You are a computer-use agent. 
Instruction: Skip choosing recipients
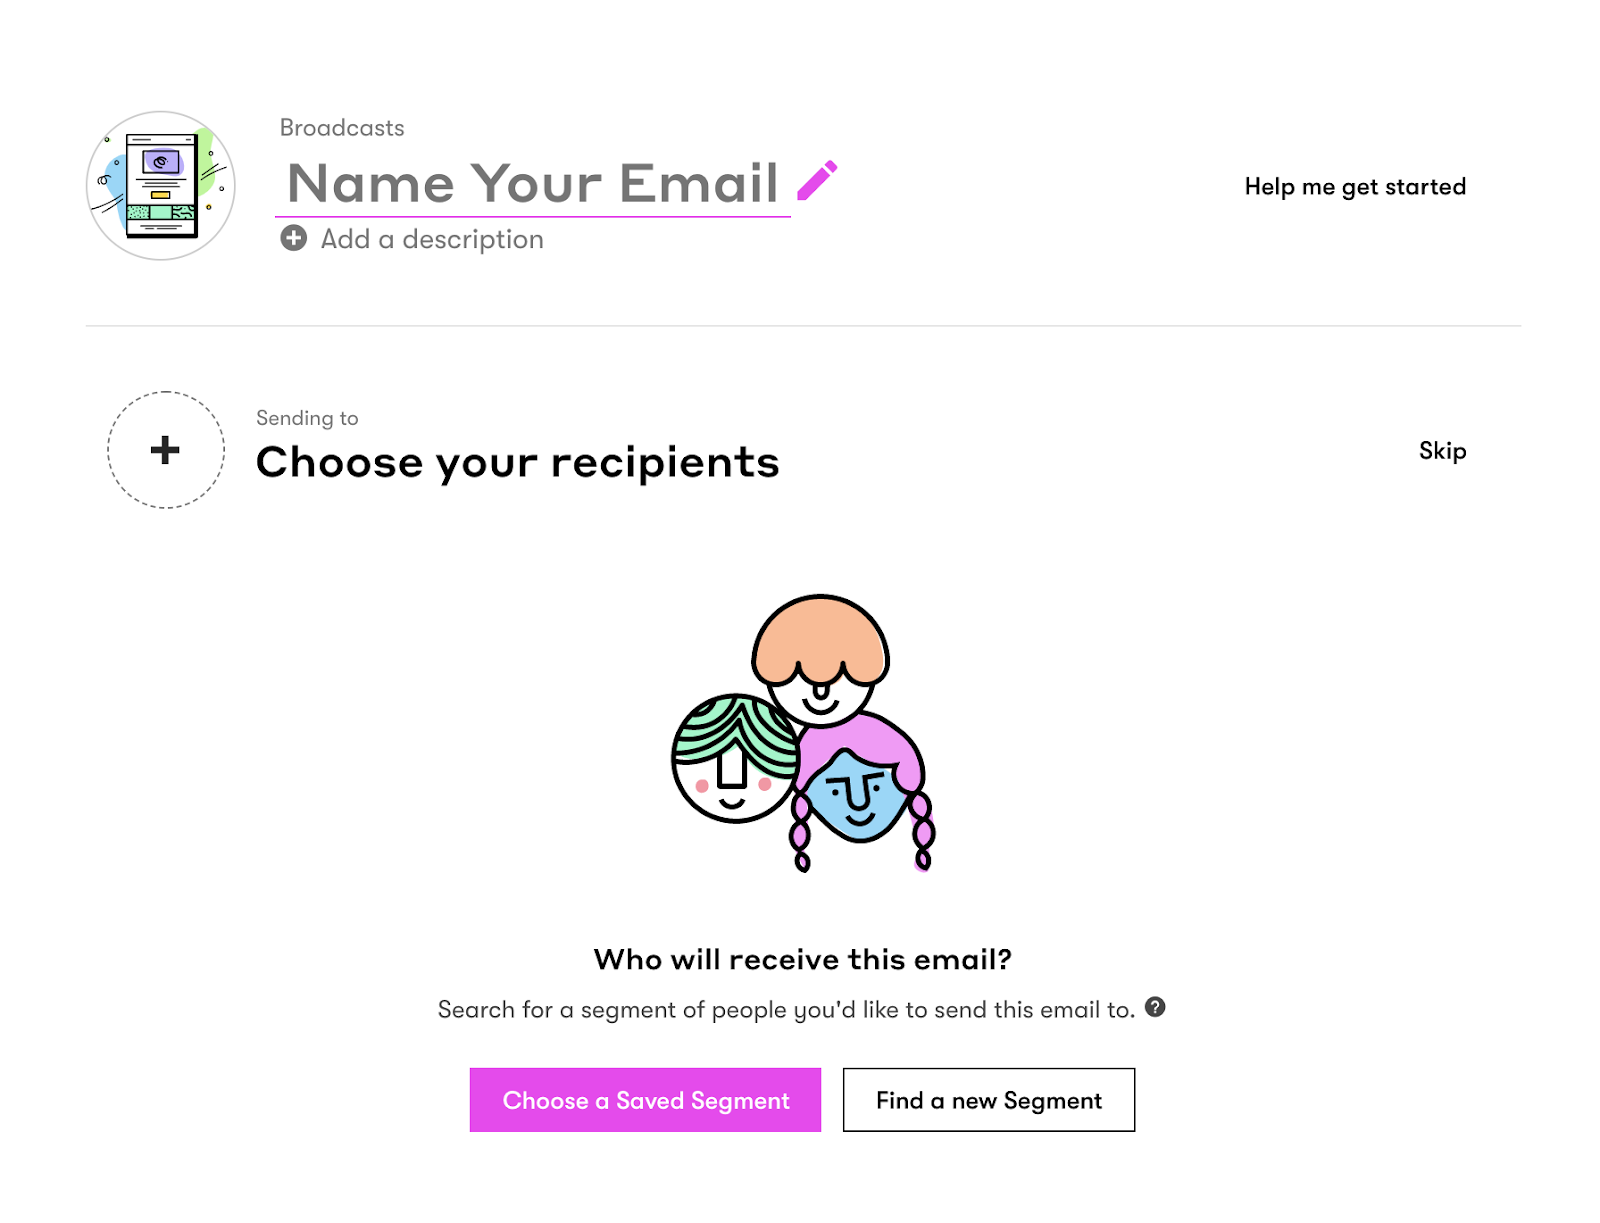coord(1442,451)
